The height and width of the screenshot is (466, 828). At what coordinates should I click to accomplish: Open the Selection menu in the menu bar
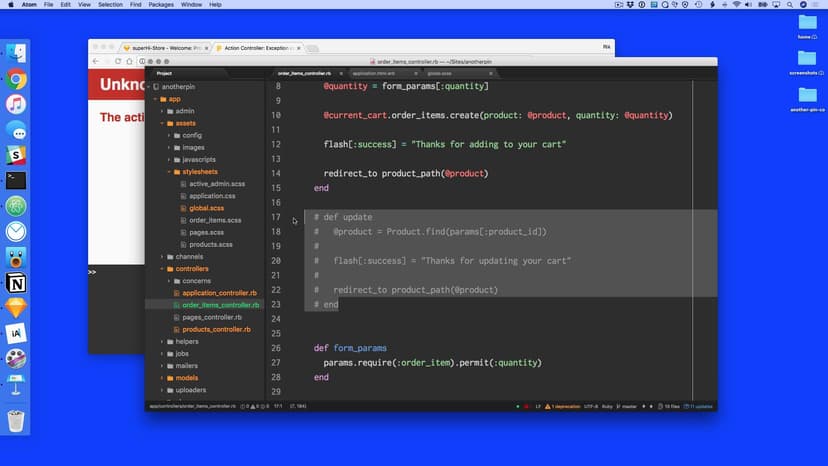[110, 5]
